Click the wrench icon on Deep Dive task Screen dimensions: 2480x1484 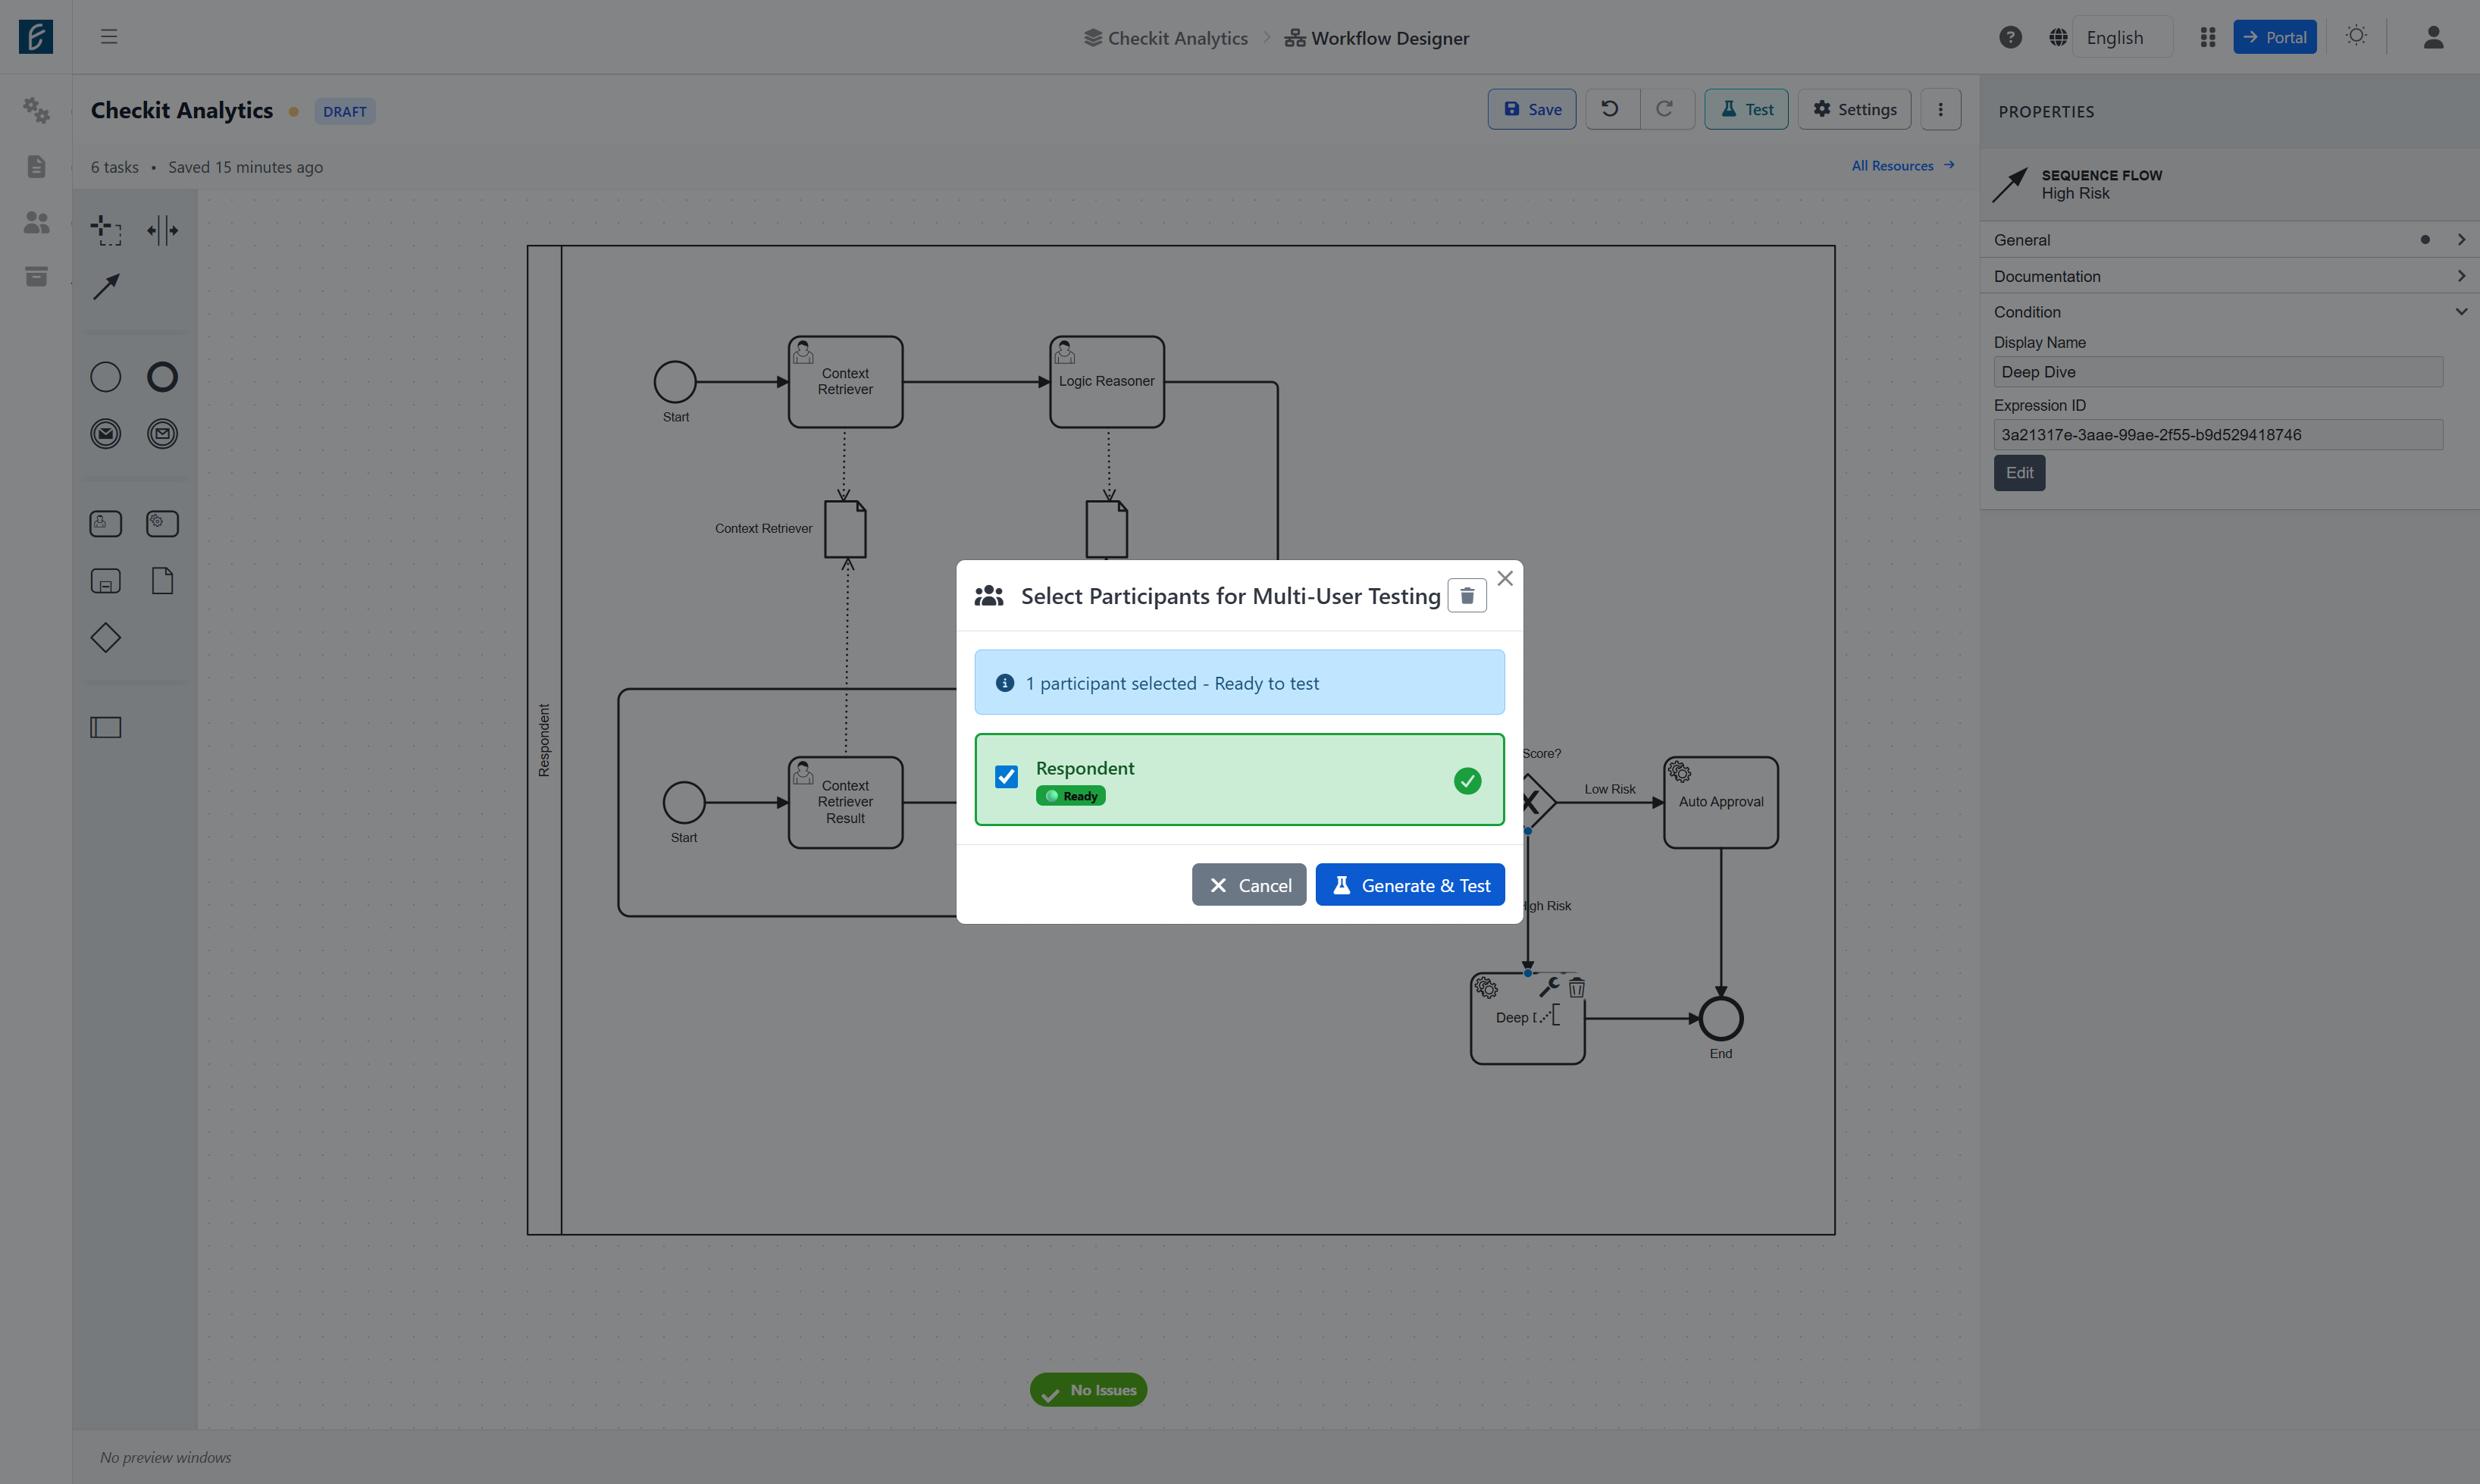pyautogui.click(x=1549, y=988)
